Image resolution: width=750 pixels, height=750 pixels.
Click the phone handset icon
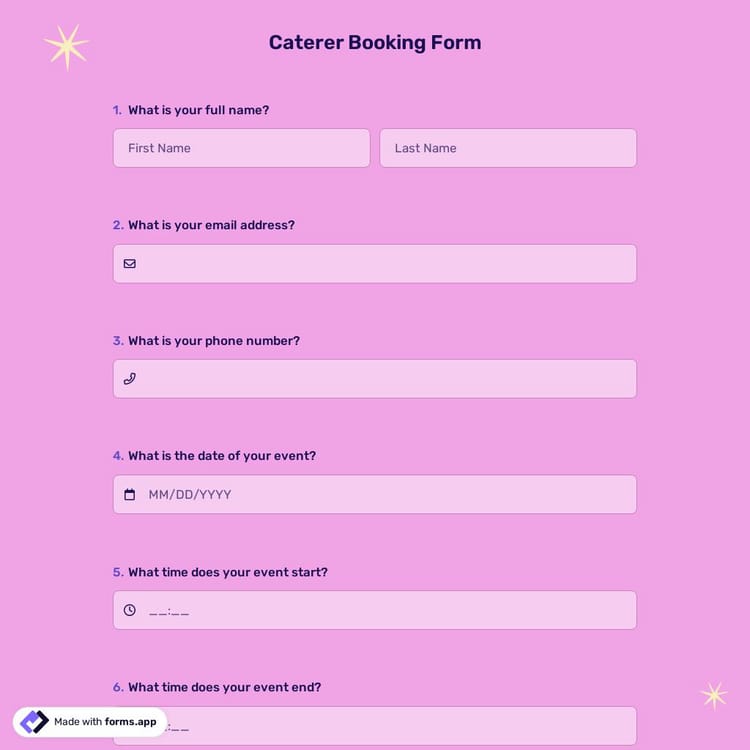click(x=130, y=379)
